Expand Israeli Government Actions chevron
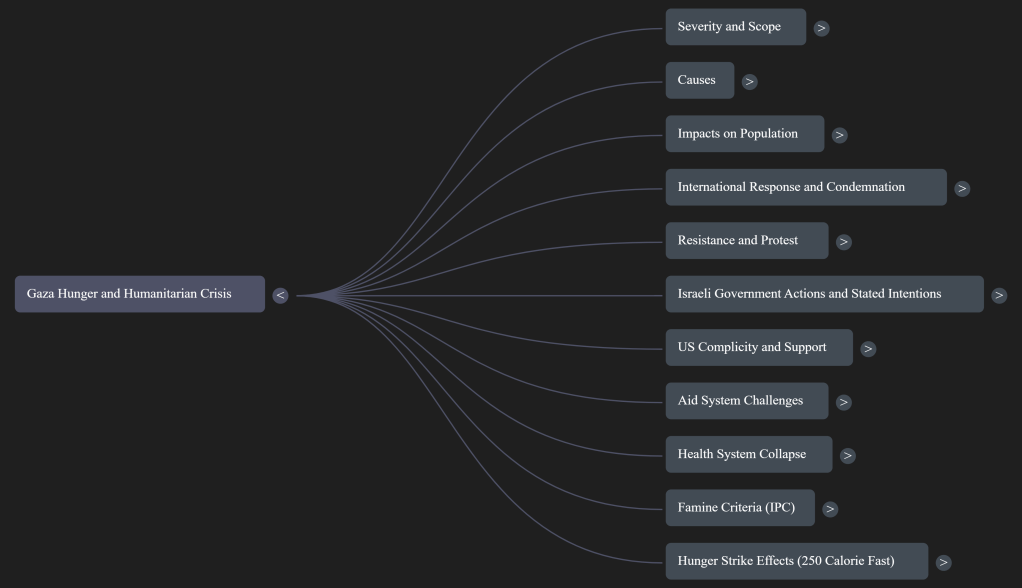This screenshot has height=588, width=1022. coord(998,295)
